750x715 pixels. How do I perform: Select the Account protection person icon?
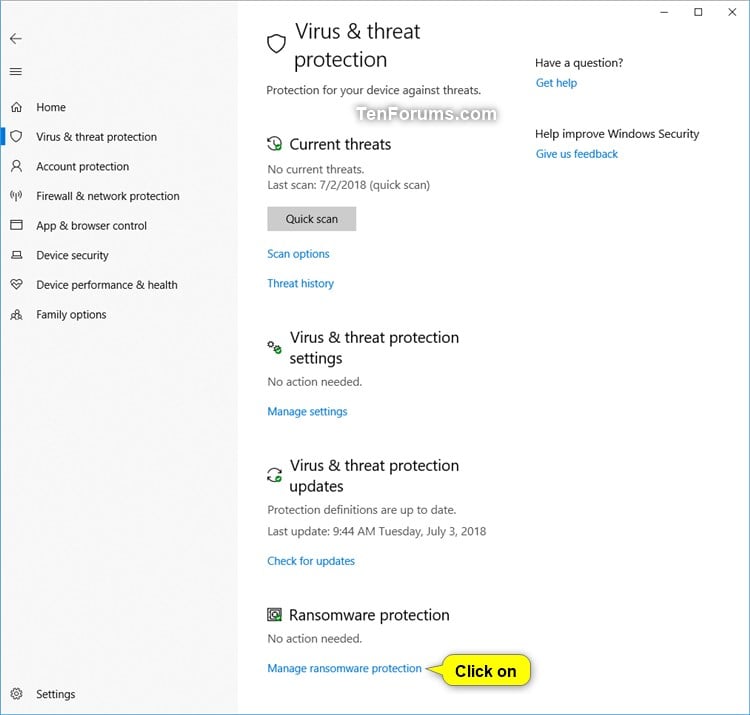click(x=16, y=166)
